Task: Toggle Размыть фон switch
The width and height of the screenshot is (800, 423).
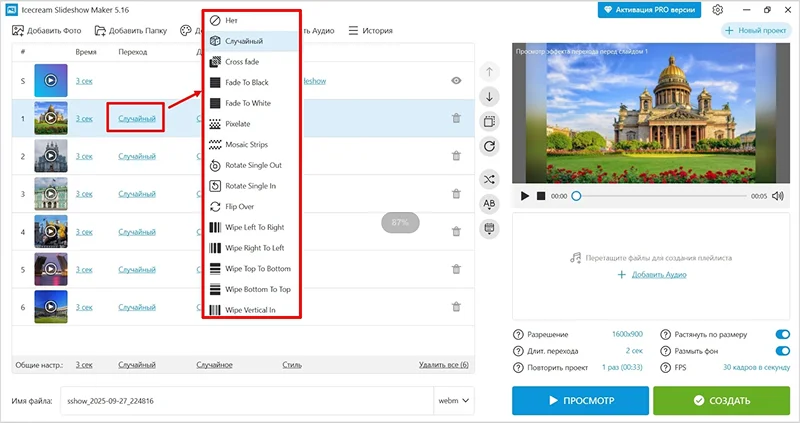Action: [782, 351]
